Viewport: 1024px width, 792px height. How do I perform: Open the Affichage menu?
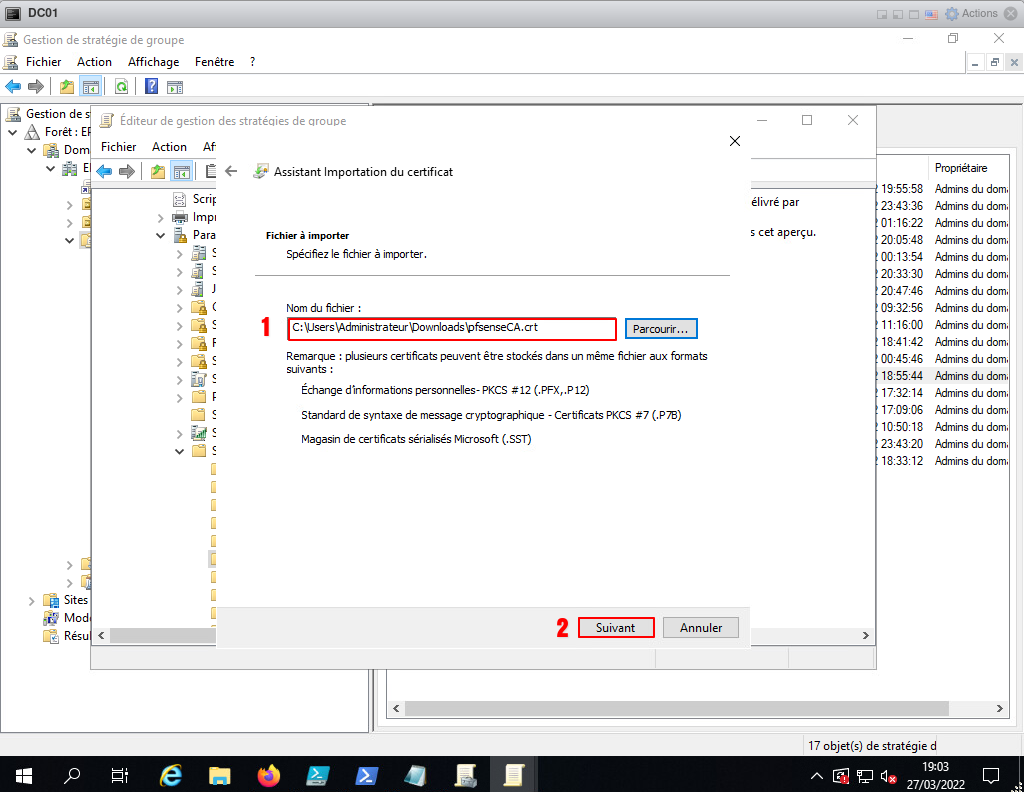(153, 62)
